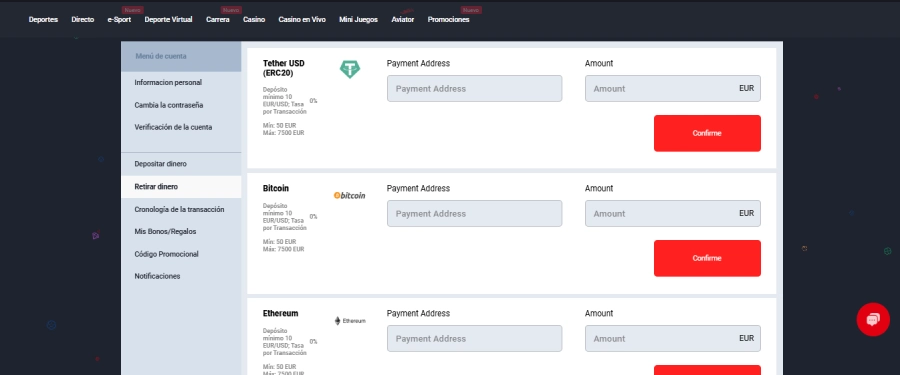Open the Casino section
Viewport: 900px width, 375px height.
(254, 20)
